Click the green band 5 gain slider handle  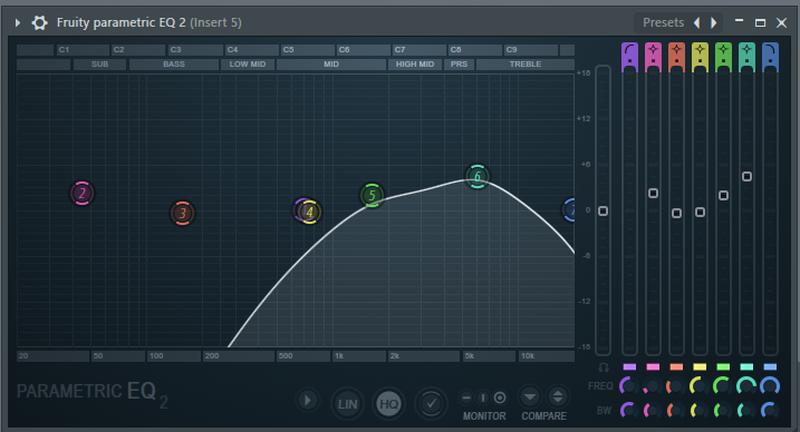pyautogui.click(x=723, y=195)
